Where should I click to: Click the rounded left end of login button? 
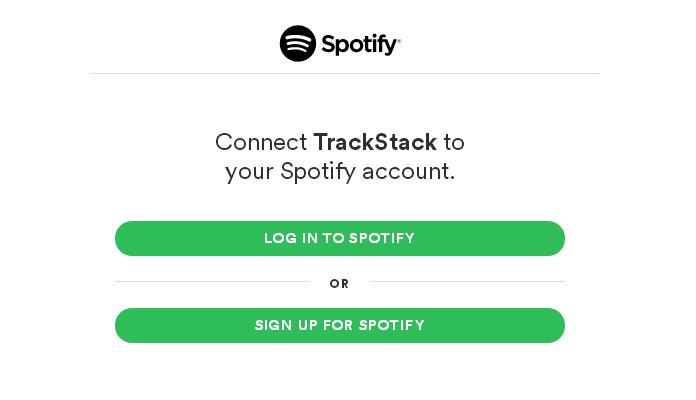(129, 238)
